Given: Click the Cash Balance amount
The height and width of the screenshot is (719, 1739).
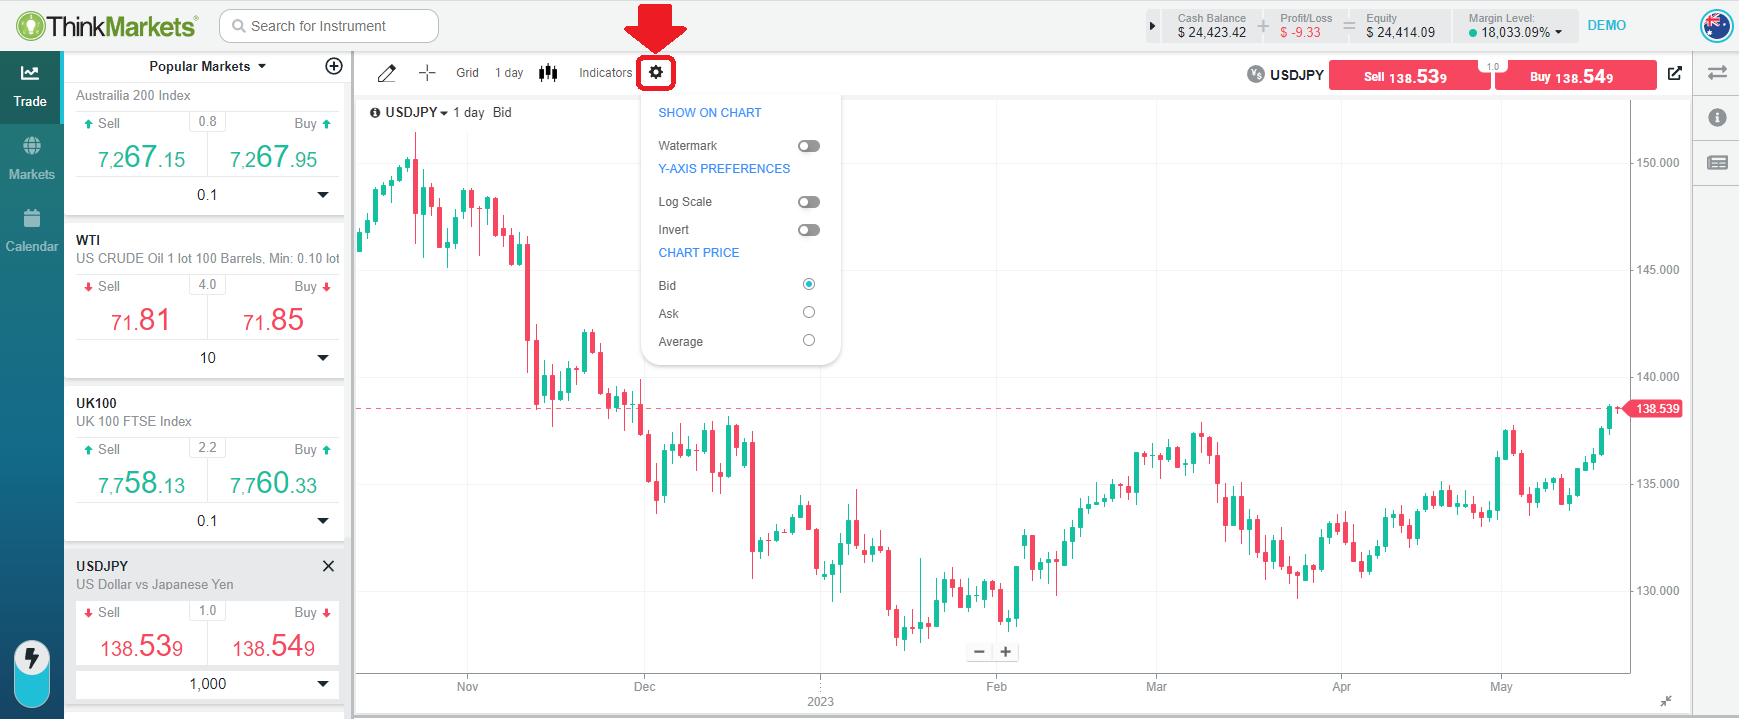Looking at the screenshot, I should (x=1212, y=32).
